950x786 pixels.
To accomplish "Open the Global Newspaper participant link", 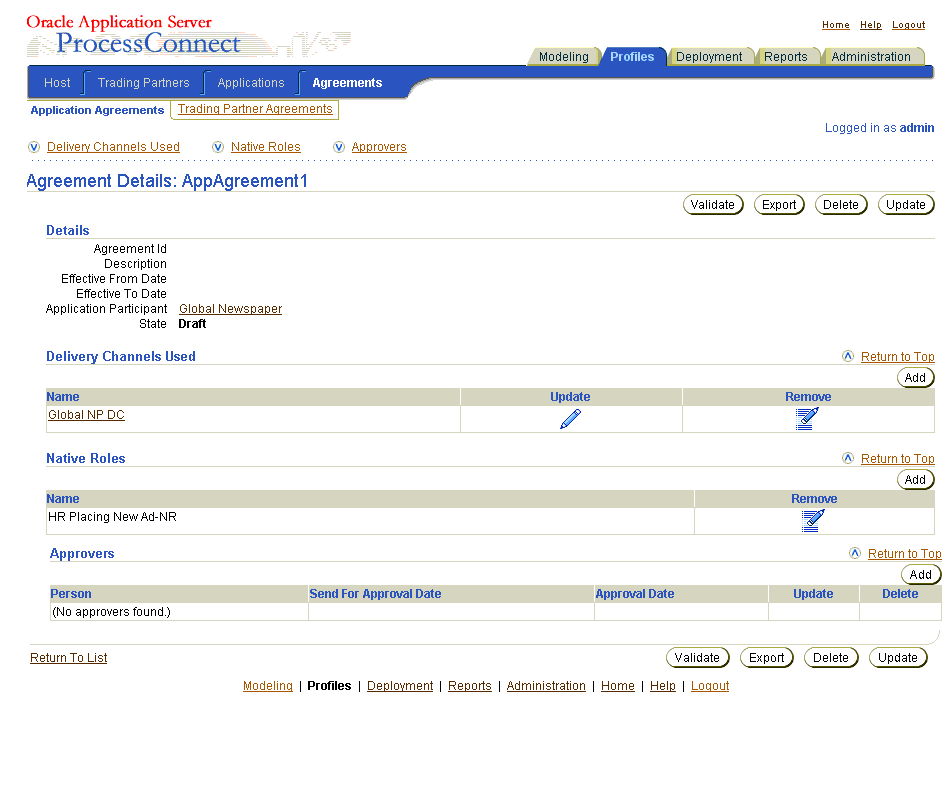I will (230, 309).
